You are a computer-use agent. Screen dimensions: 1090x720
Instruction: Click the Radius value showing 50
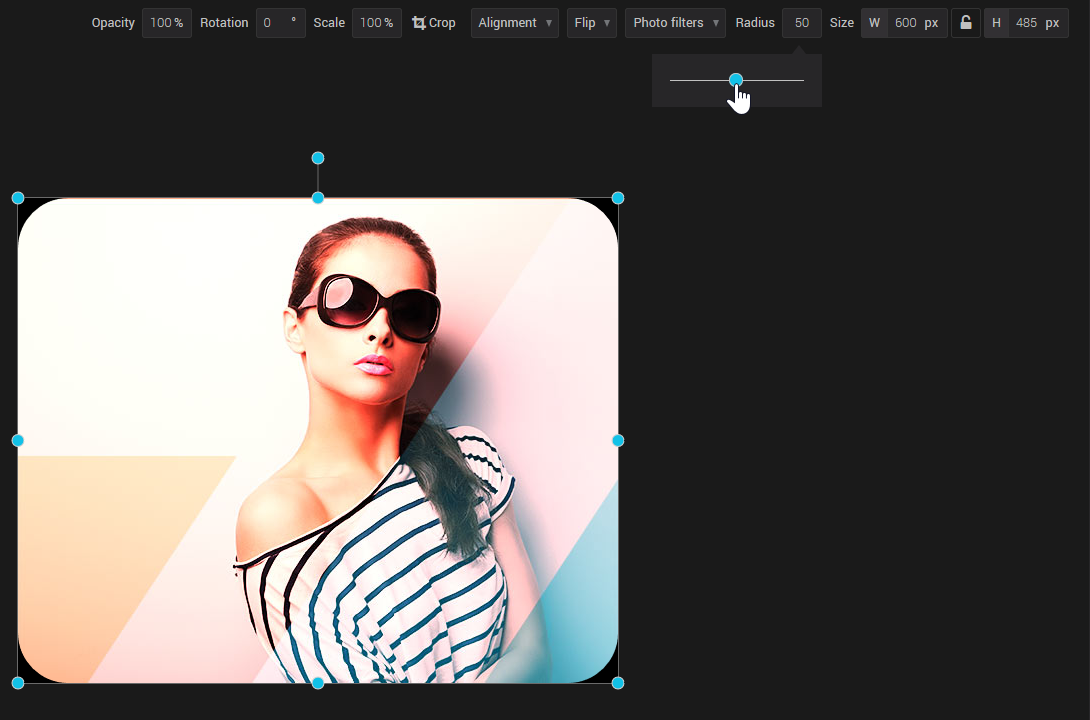pos(801,22)
